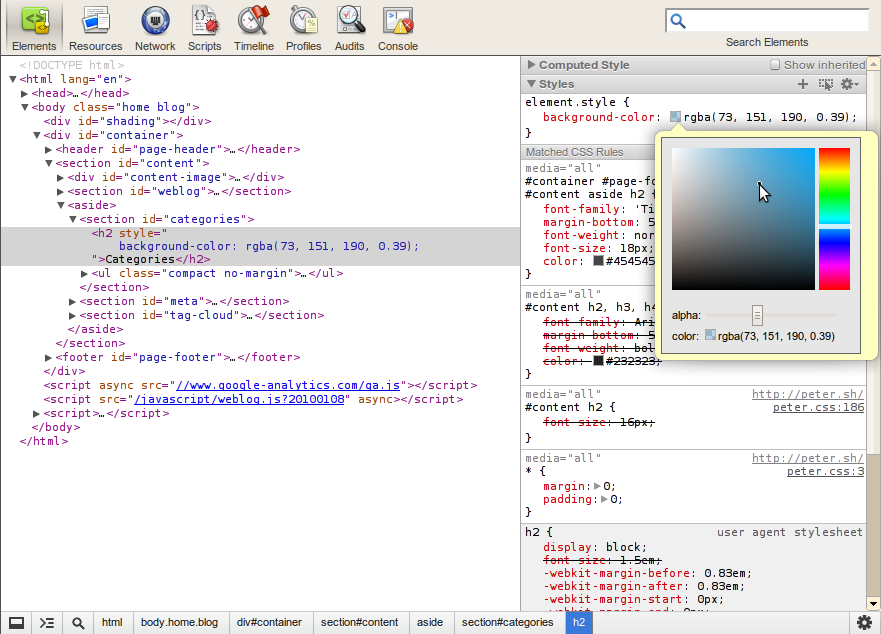Click the "display: block;" property
Viewport: 881px width, 634px height.
[x=595, y=547]
